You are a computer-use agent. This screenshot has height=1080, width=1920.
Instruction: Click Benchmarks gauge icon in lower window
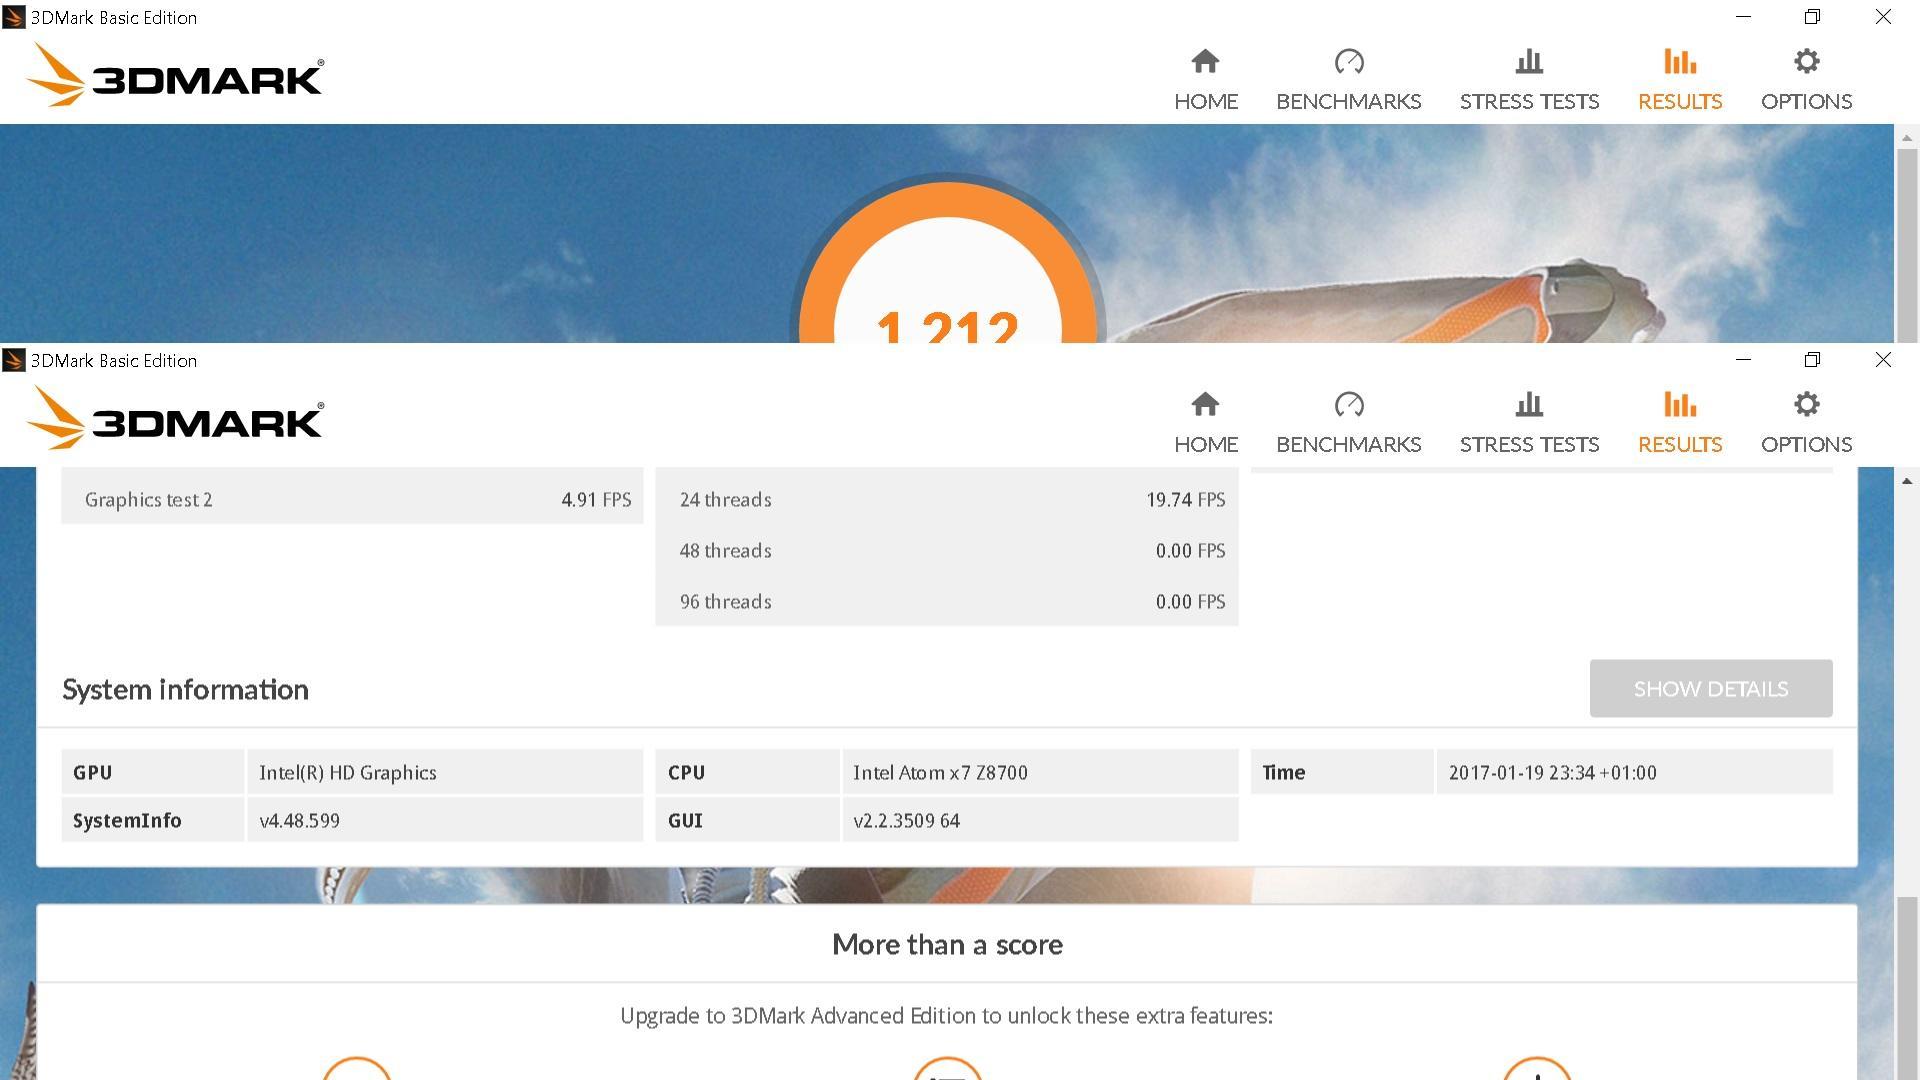click(x=1348, y=405)
